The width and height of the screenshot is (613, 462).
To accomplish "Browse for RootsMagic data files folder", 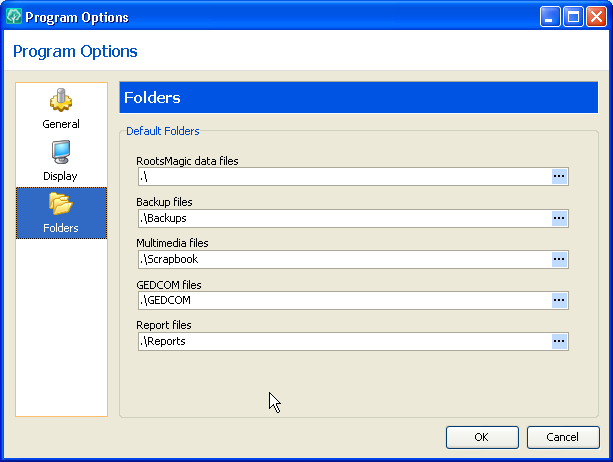I will (559, 177).
